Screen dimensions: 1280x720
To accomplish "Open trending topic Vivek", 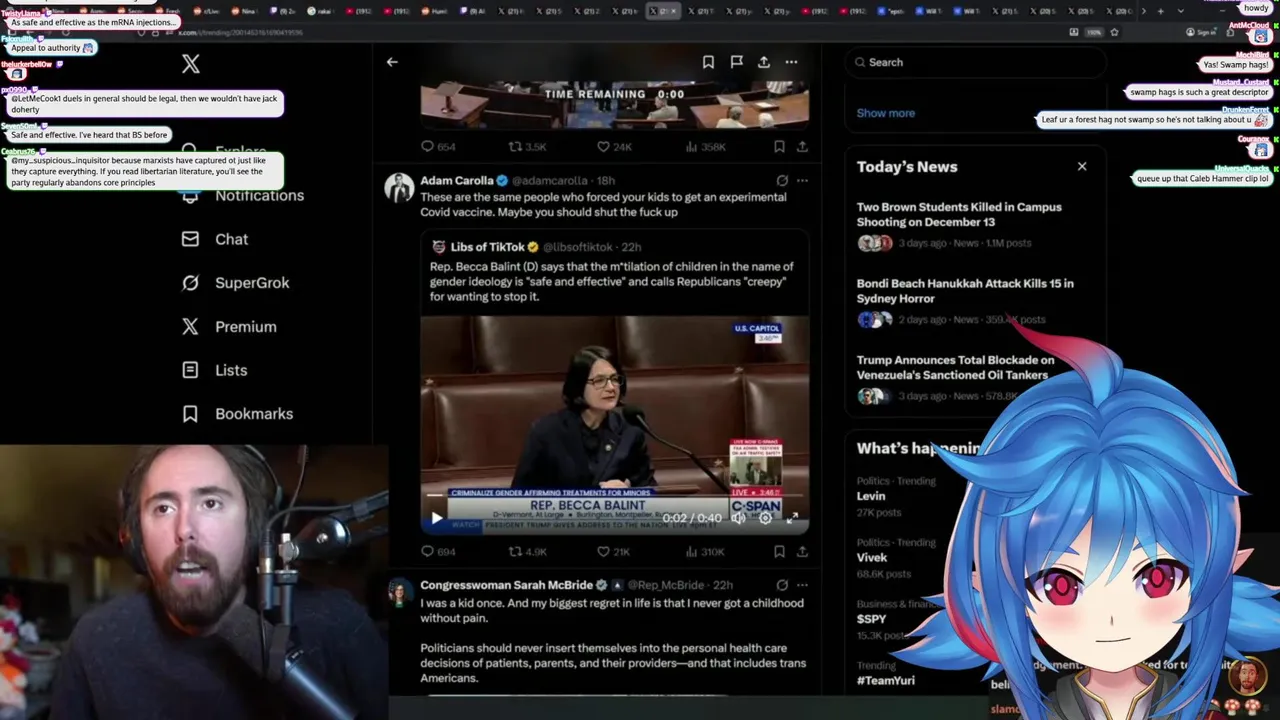I will [872, 558].
